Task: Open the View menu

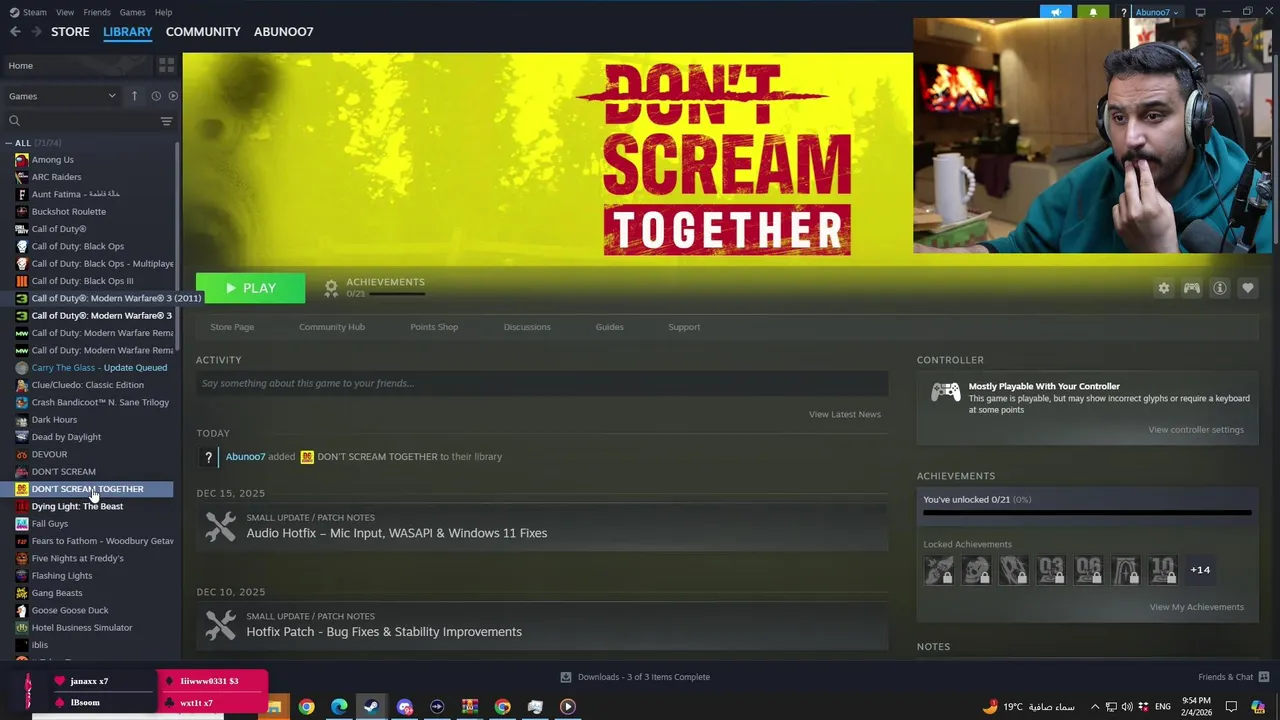Action: click(65, 12)
